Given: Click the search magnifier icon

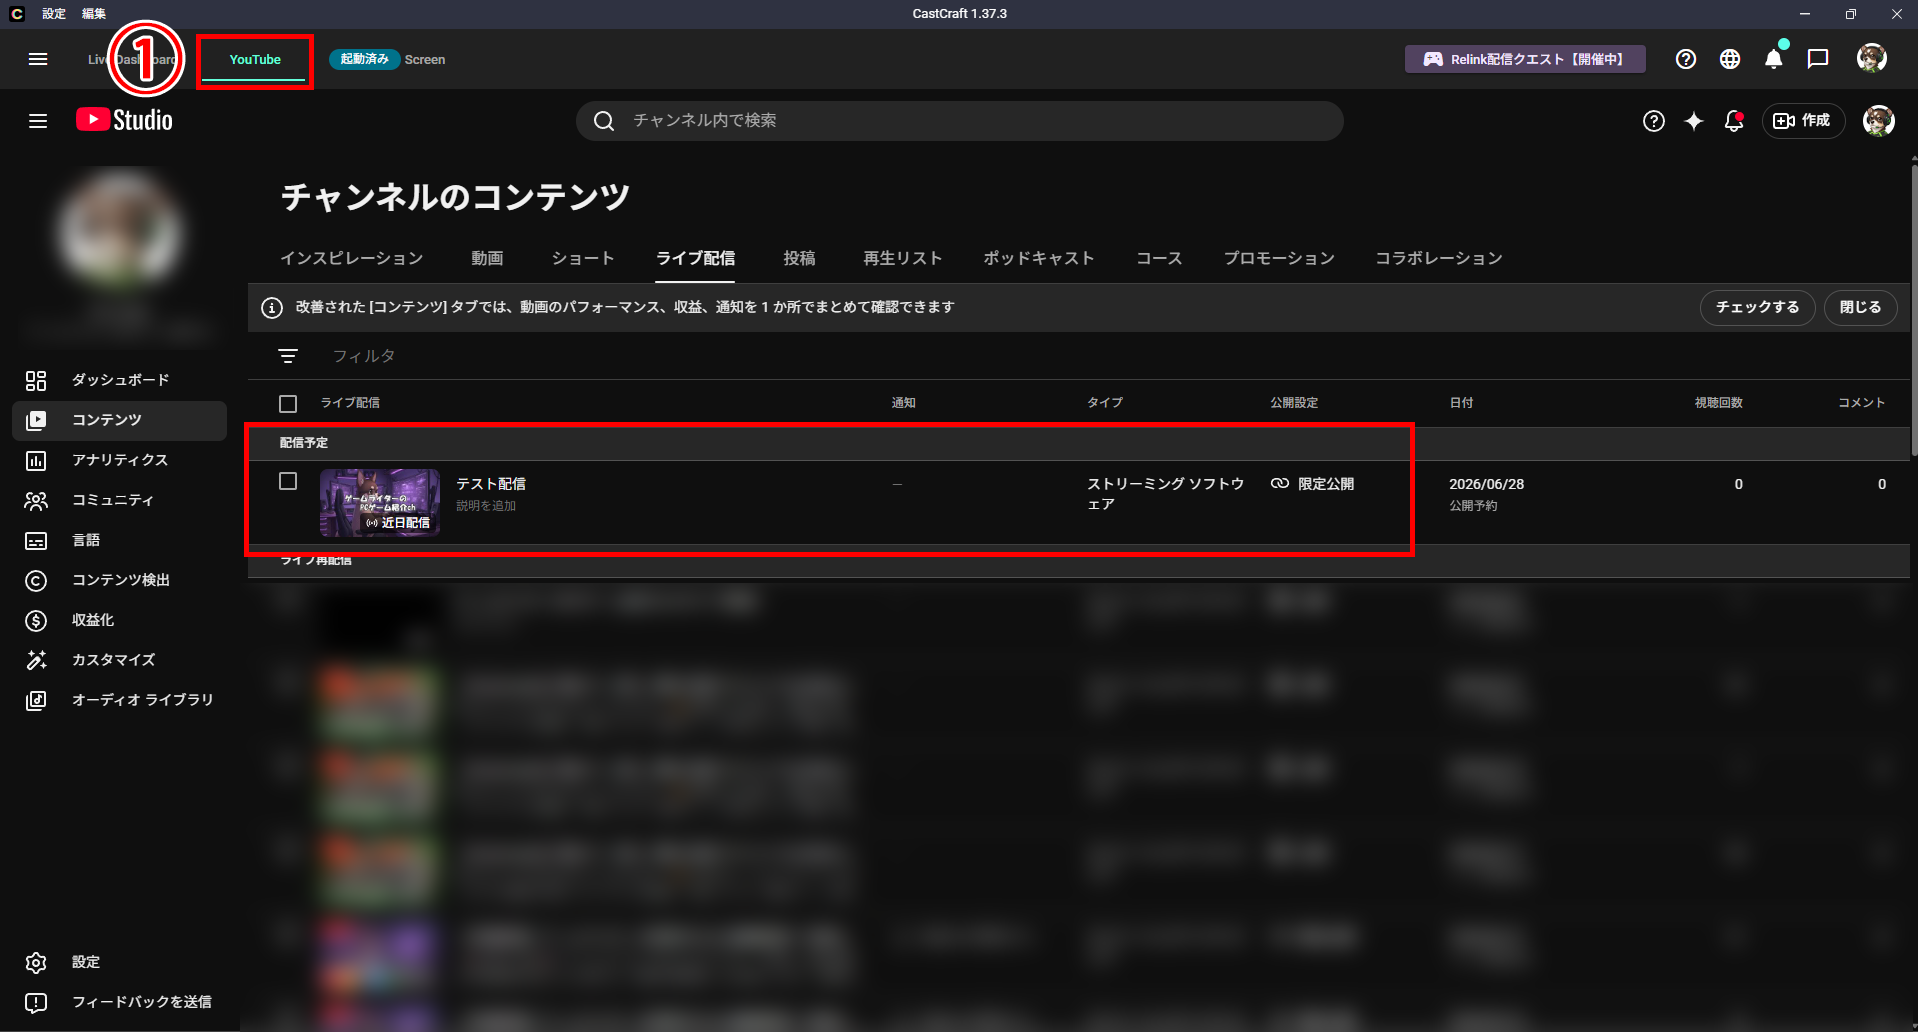Looking at the screenshot, I should point(604,121).
